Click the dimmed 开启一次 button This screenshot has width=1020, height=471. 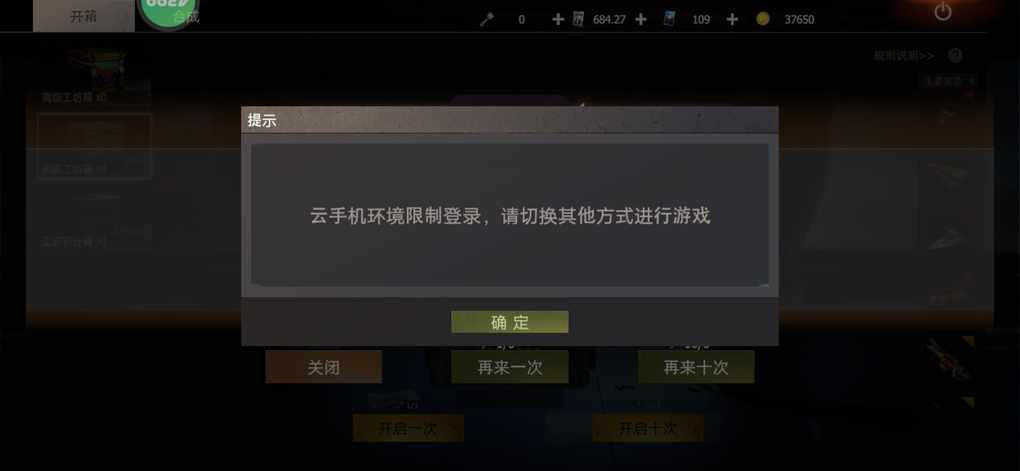click(x=408, y=428)
